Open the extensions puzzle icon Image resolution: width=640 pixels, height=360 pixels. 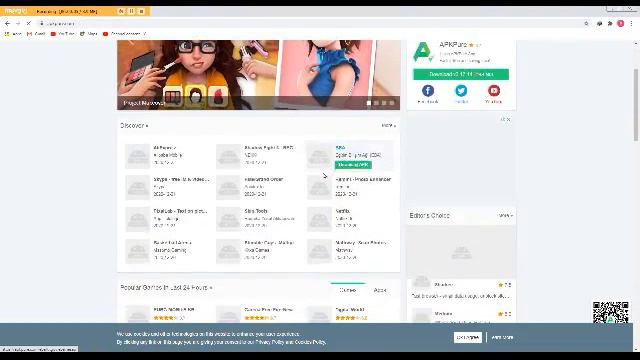point(610,24)
